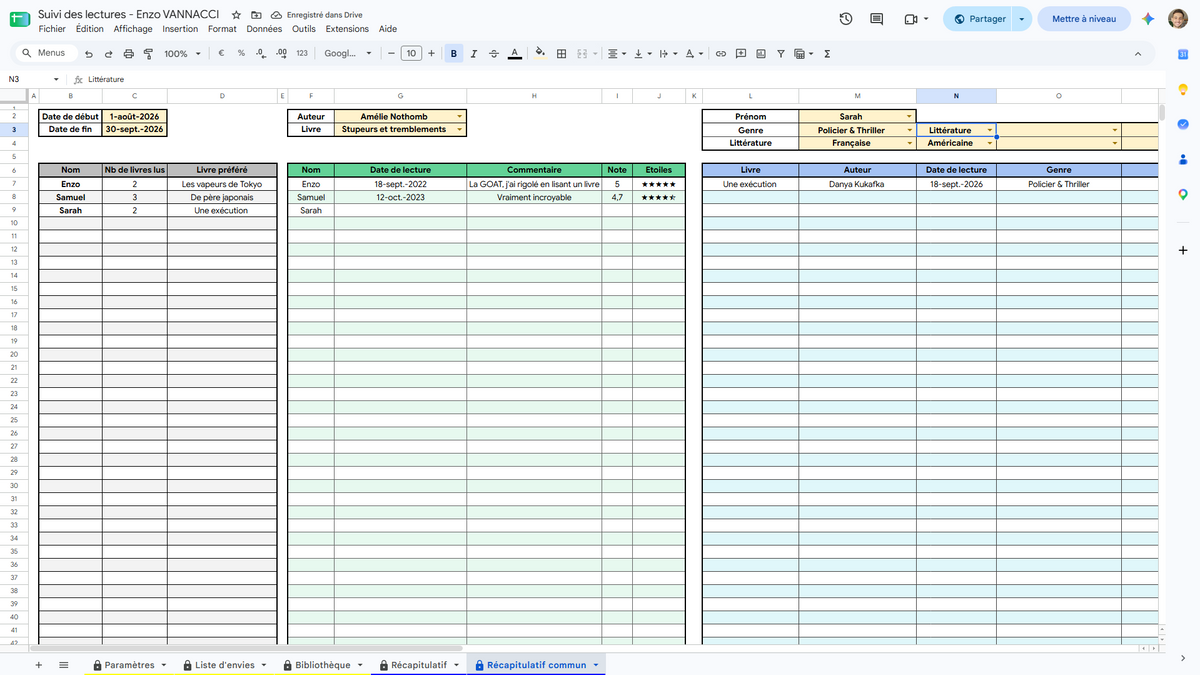Click the insert chart icon
The width and height of the screenshot is (1200, 675).
click(761, 54)
